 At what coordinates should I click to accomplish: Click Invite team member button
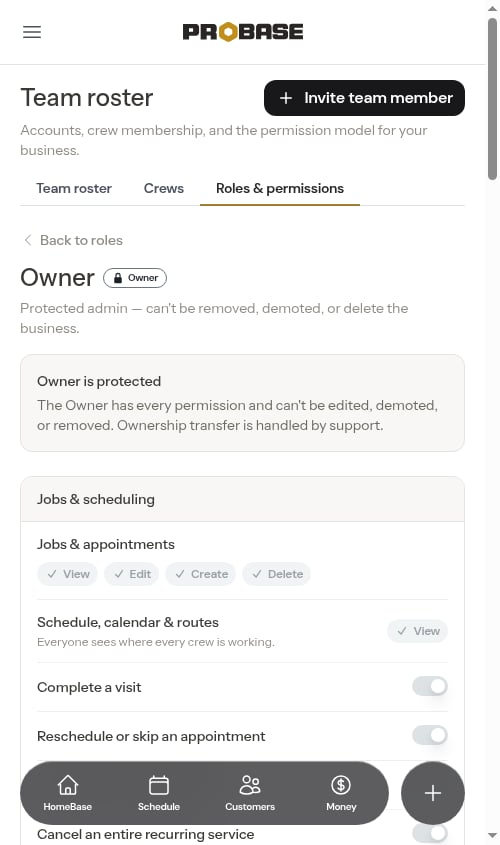(x=364, y=98)
